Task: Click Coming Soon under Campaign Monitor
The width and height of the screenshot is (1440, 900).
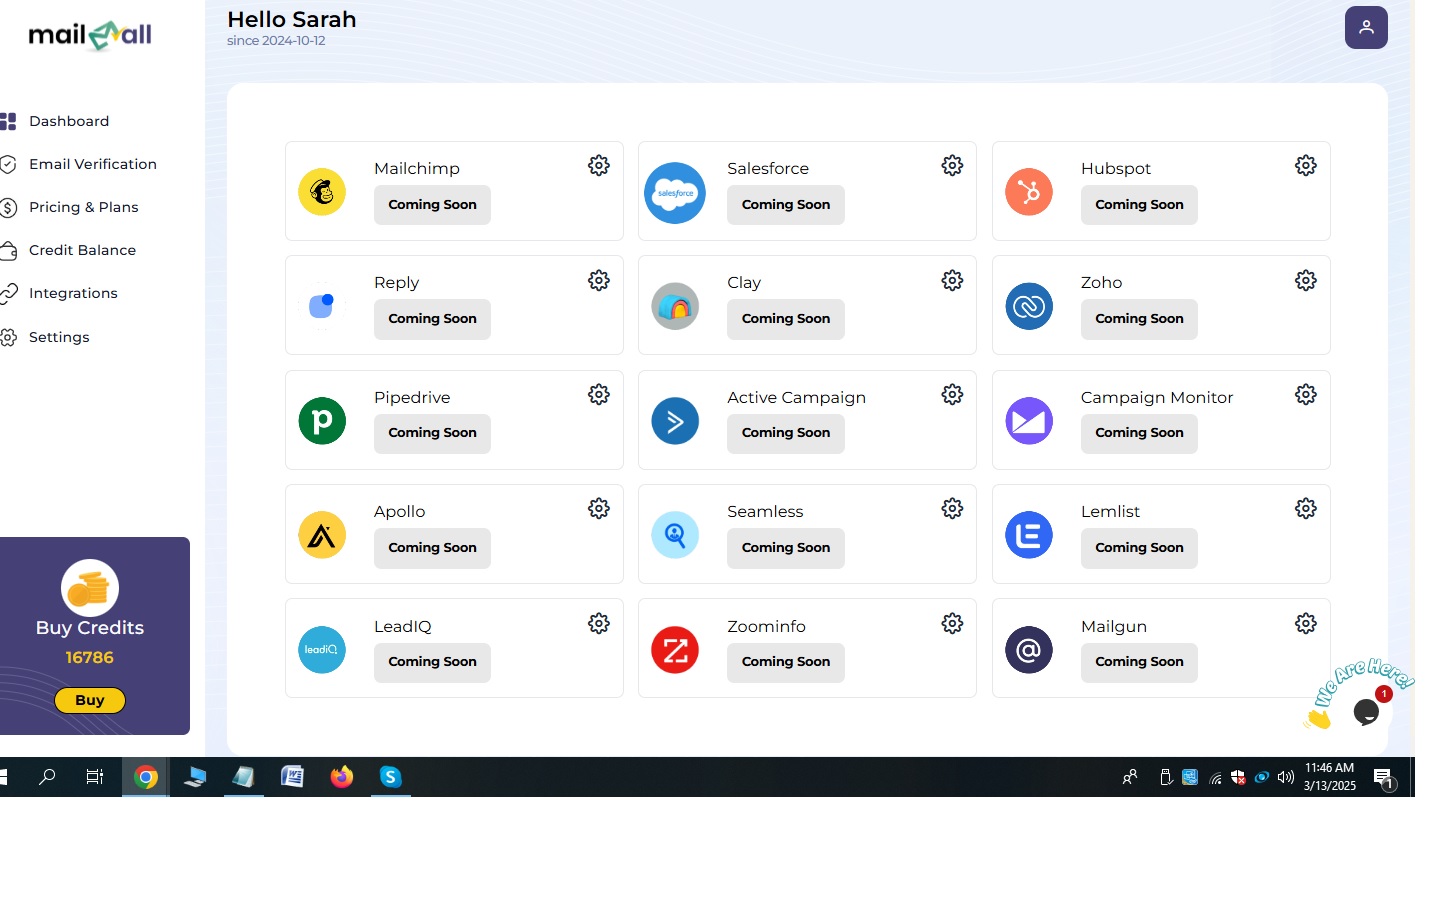Action: (1139, 433)
